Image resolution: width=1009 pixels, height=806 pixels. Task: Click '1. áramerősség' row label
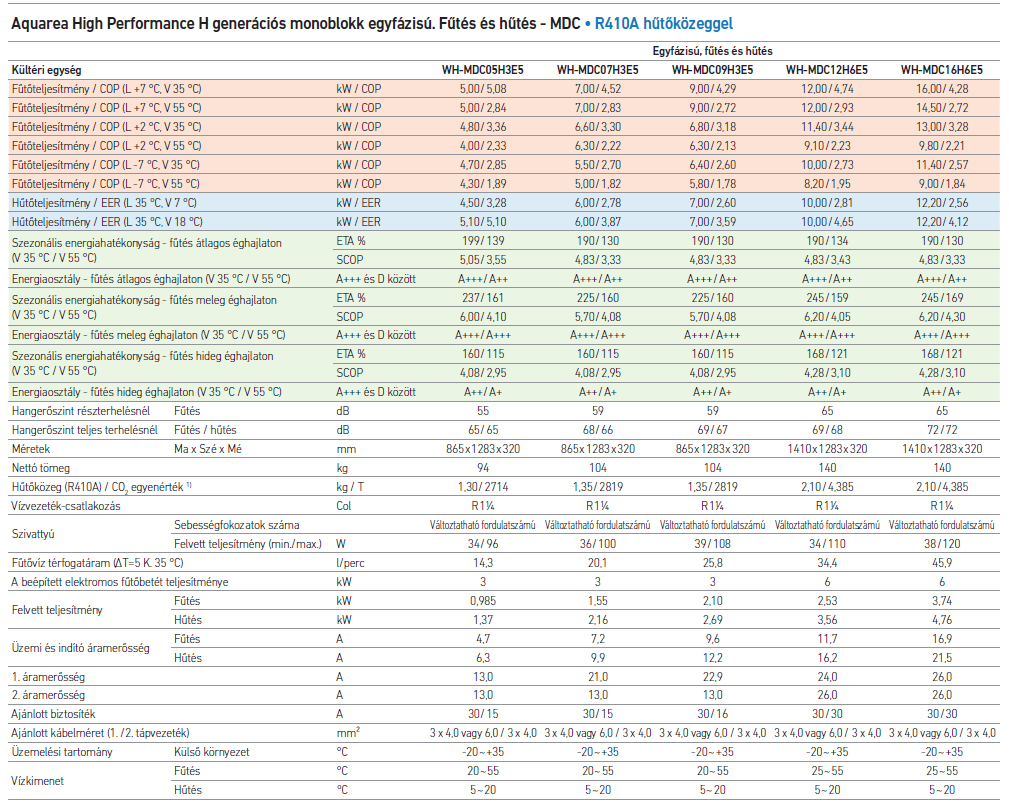click(x=48, y=677)
